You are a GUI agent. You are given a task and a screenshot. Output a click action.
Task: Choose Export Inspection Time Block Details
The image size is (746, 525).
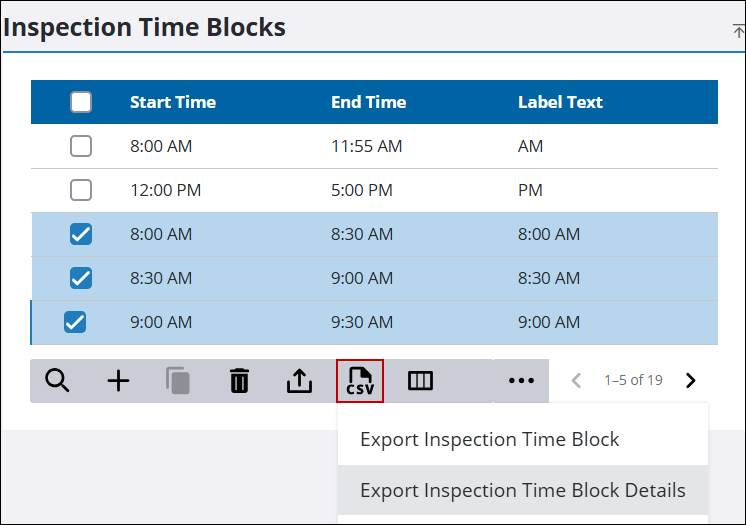pos(523,490)
